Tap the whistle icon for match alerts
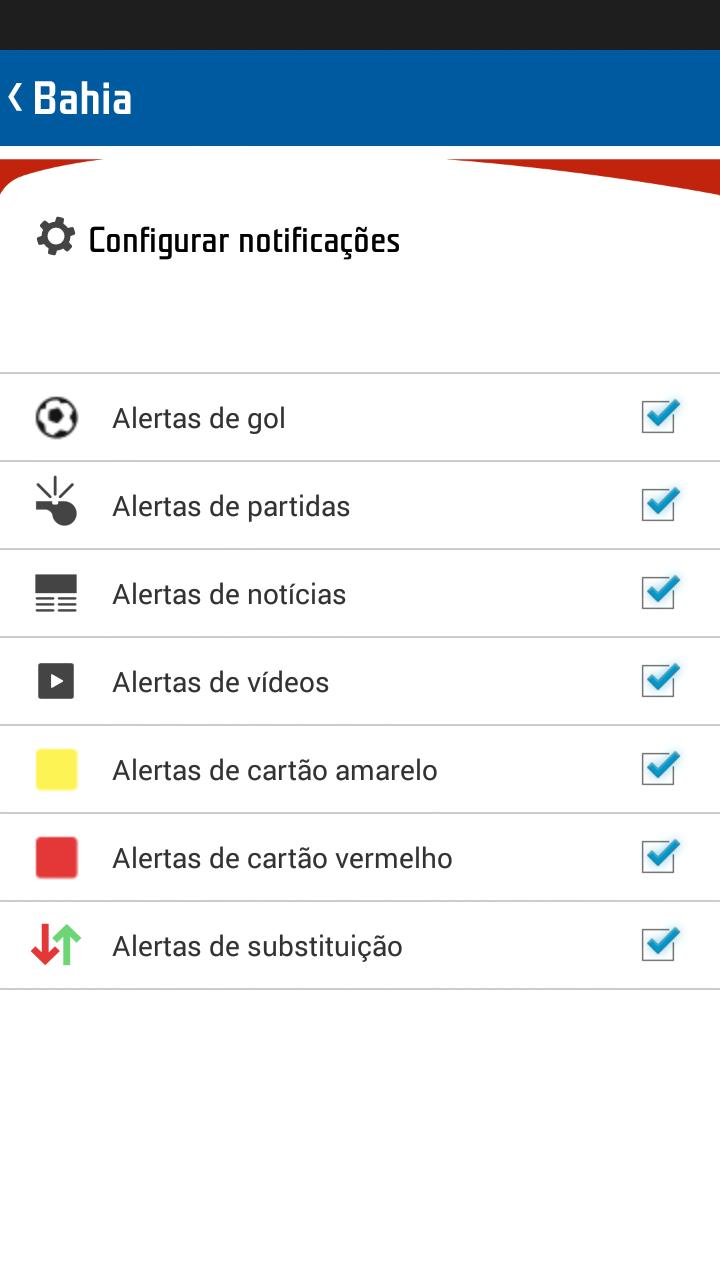 pyautogui.click(x=56, y=502)
